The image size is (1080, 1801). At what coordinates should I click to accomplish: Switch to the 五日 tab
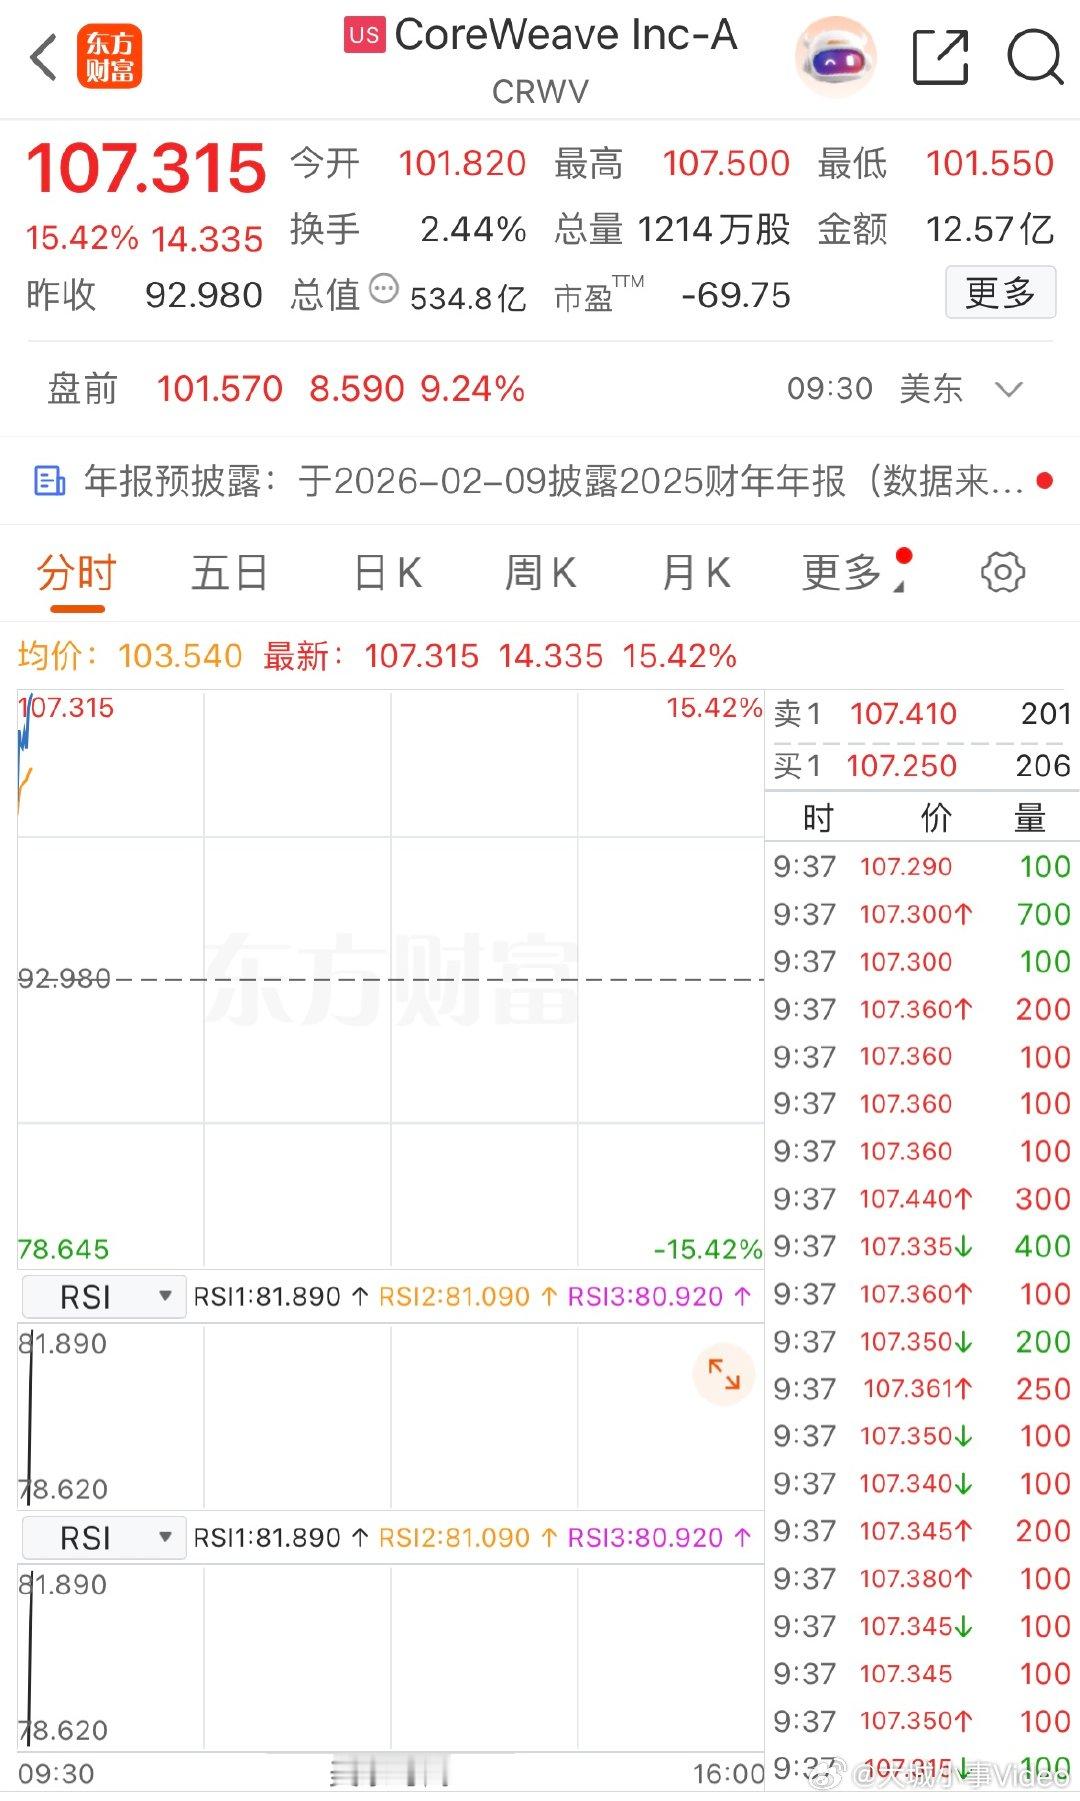229,574
